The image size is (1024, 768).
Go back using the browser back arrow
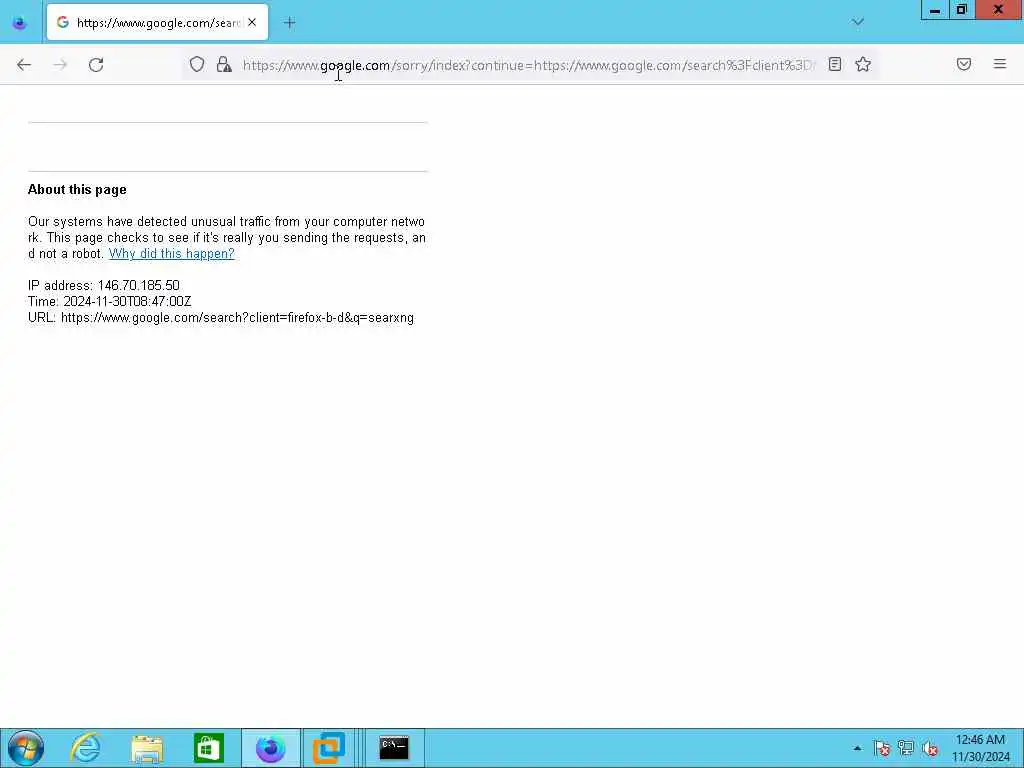(24, 65)
